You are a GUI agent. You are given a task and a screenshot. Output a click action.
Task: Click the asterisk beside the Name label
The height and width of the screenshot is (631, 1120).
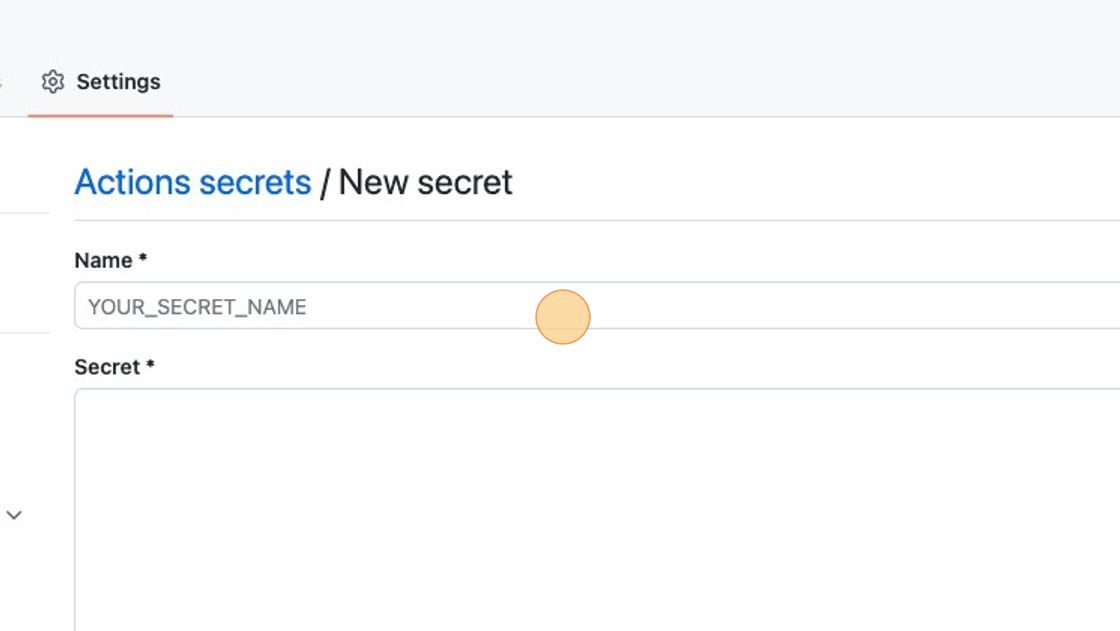pos(143,257)
